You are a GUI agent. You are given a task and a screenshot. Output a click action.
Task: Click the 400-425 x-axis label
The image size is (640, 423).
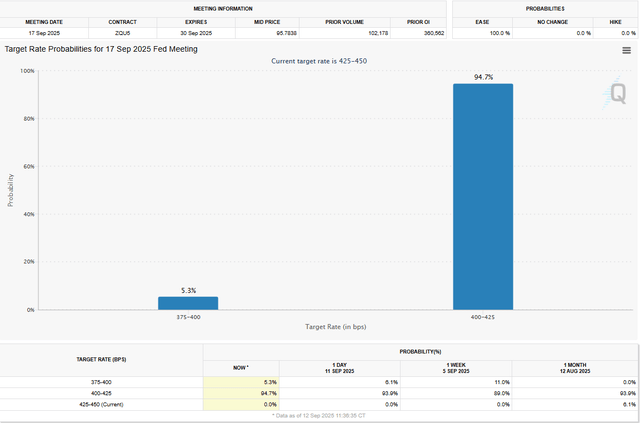(x=483, y=317)
